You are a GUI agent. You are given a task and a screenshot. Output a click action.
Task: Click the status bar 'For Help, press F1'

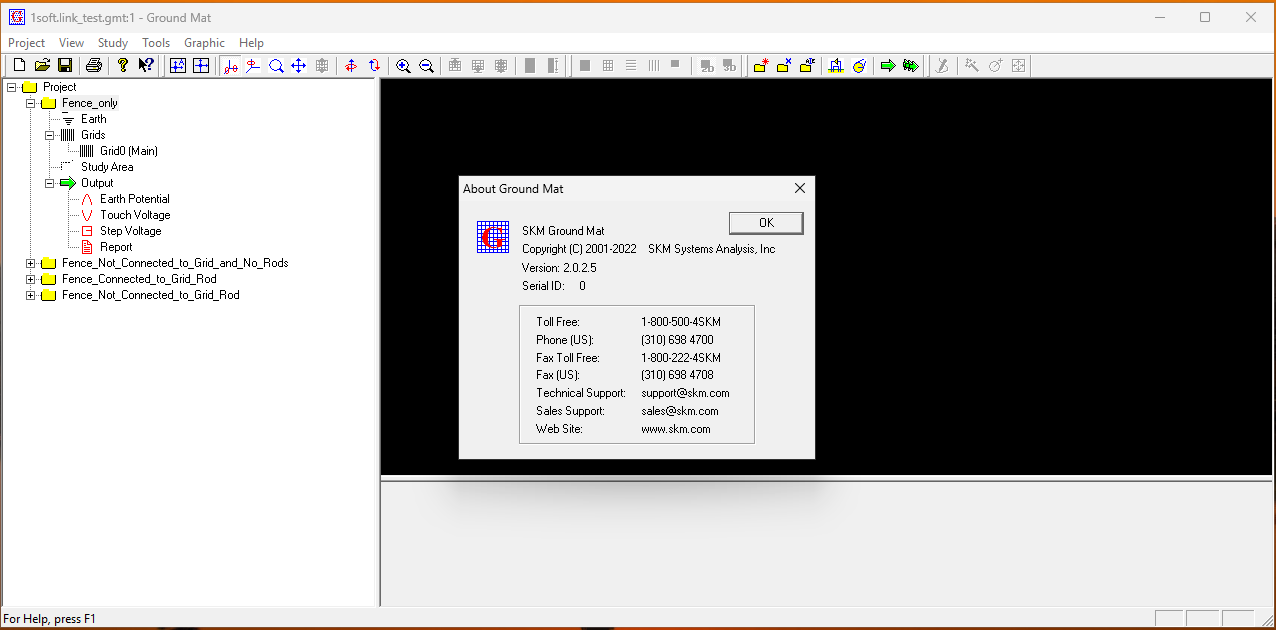(50, 619)
